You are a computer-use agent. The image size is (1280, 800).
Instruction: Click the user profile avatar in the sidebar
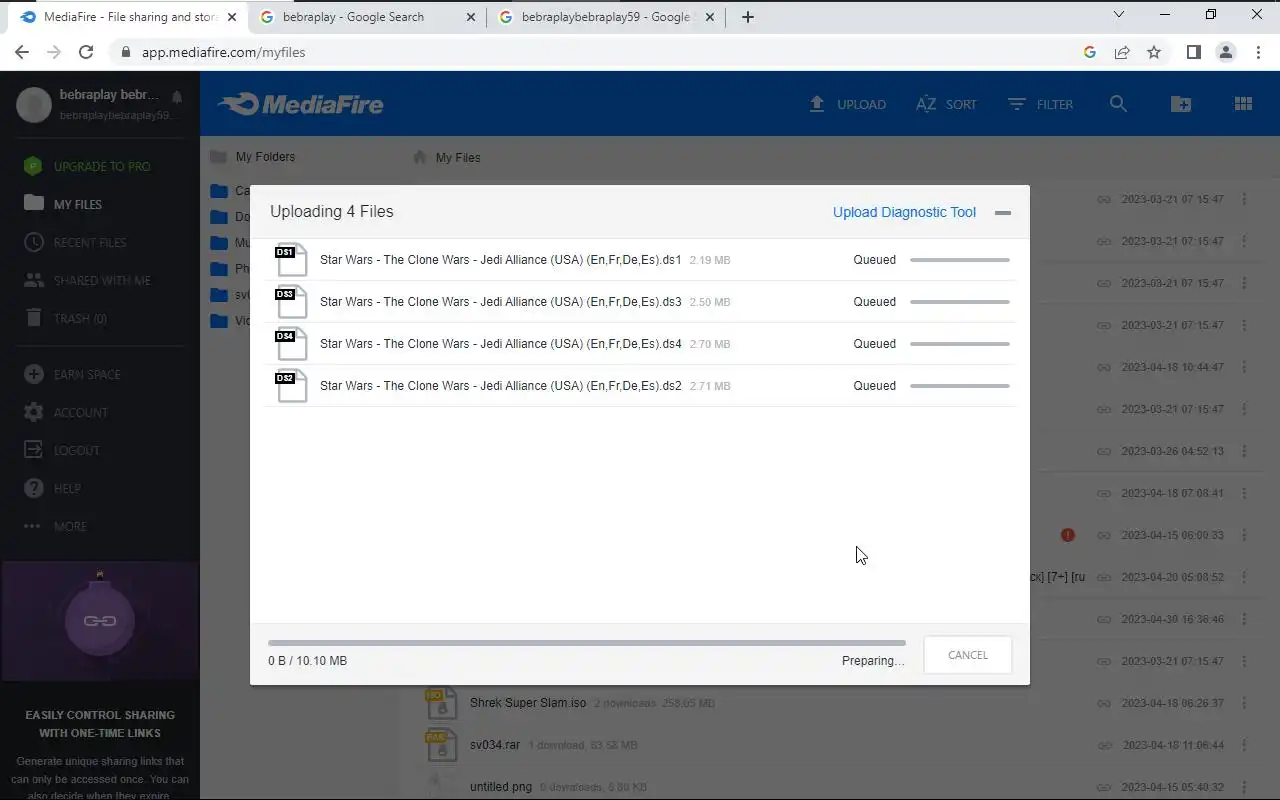[34, 105]
